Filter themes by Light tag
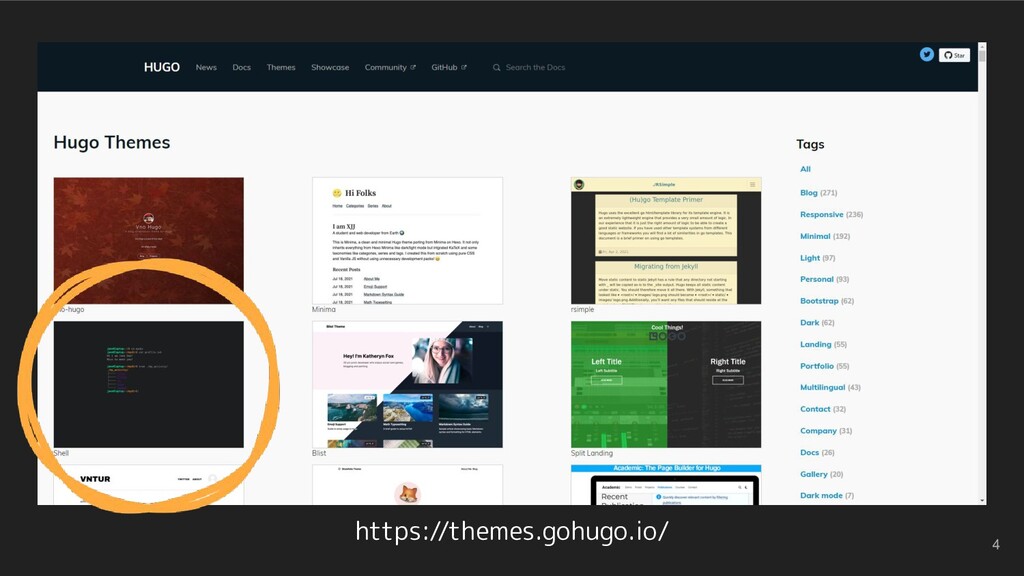1024x576 pixels. tap(818, 258)
